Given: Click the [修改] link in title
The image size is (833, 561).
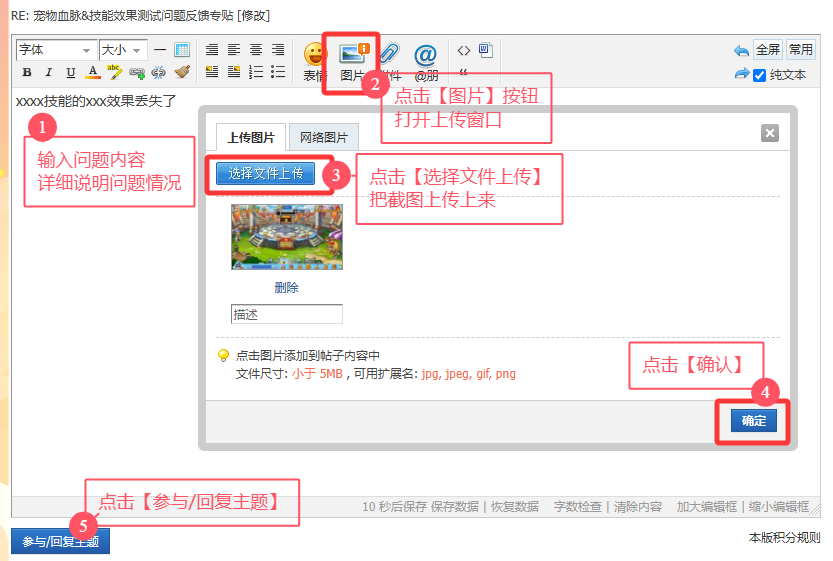Looking at the screenshot, I should click(254, 15).
